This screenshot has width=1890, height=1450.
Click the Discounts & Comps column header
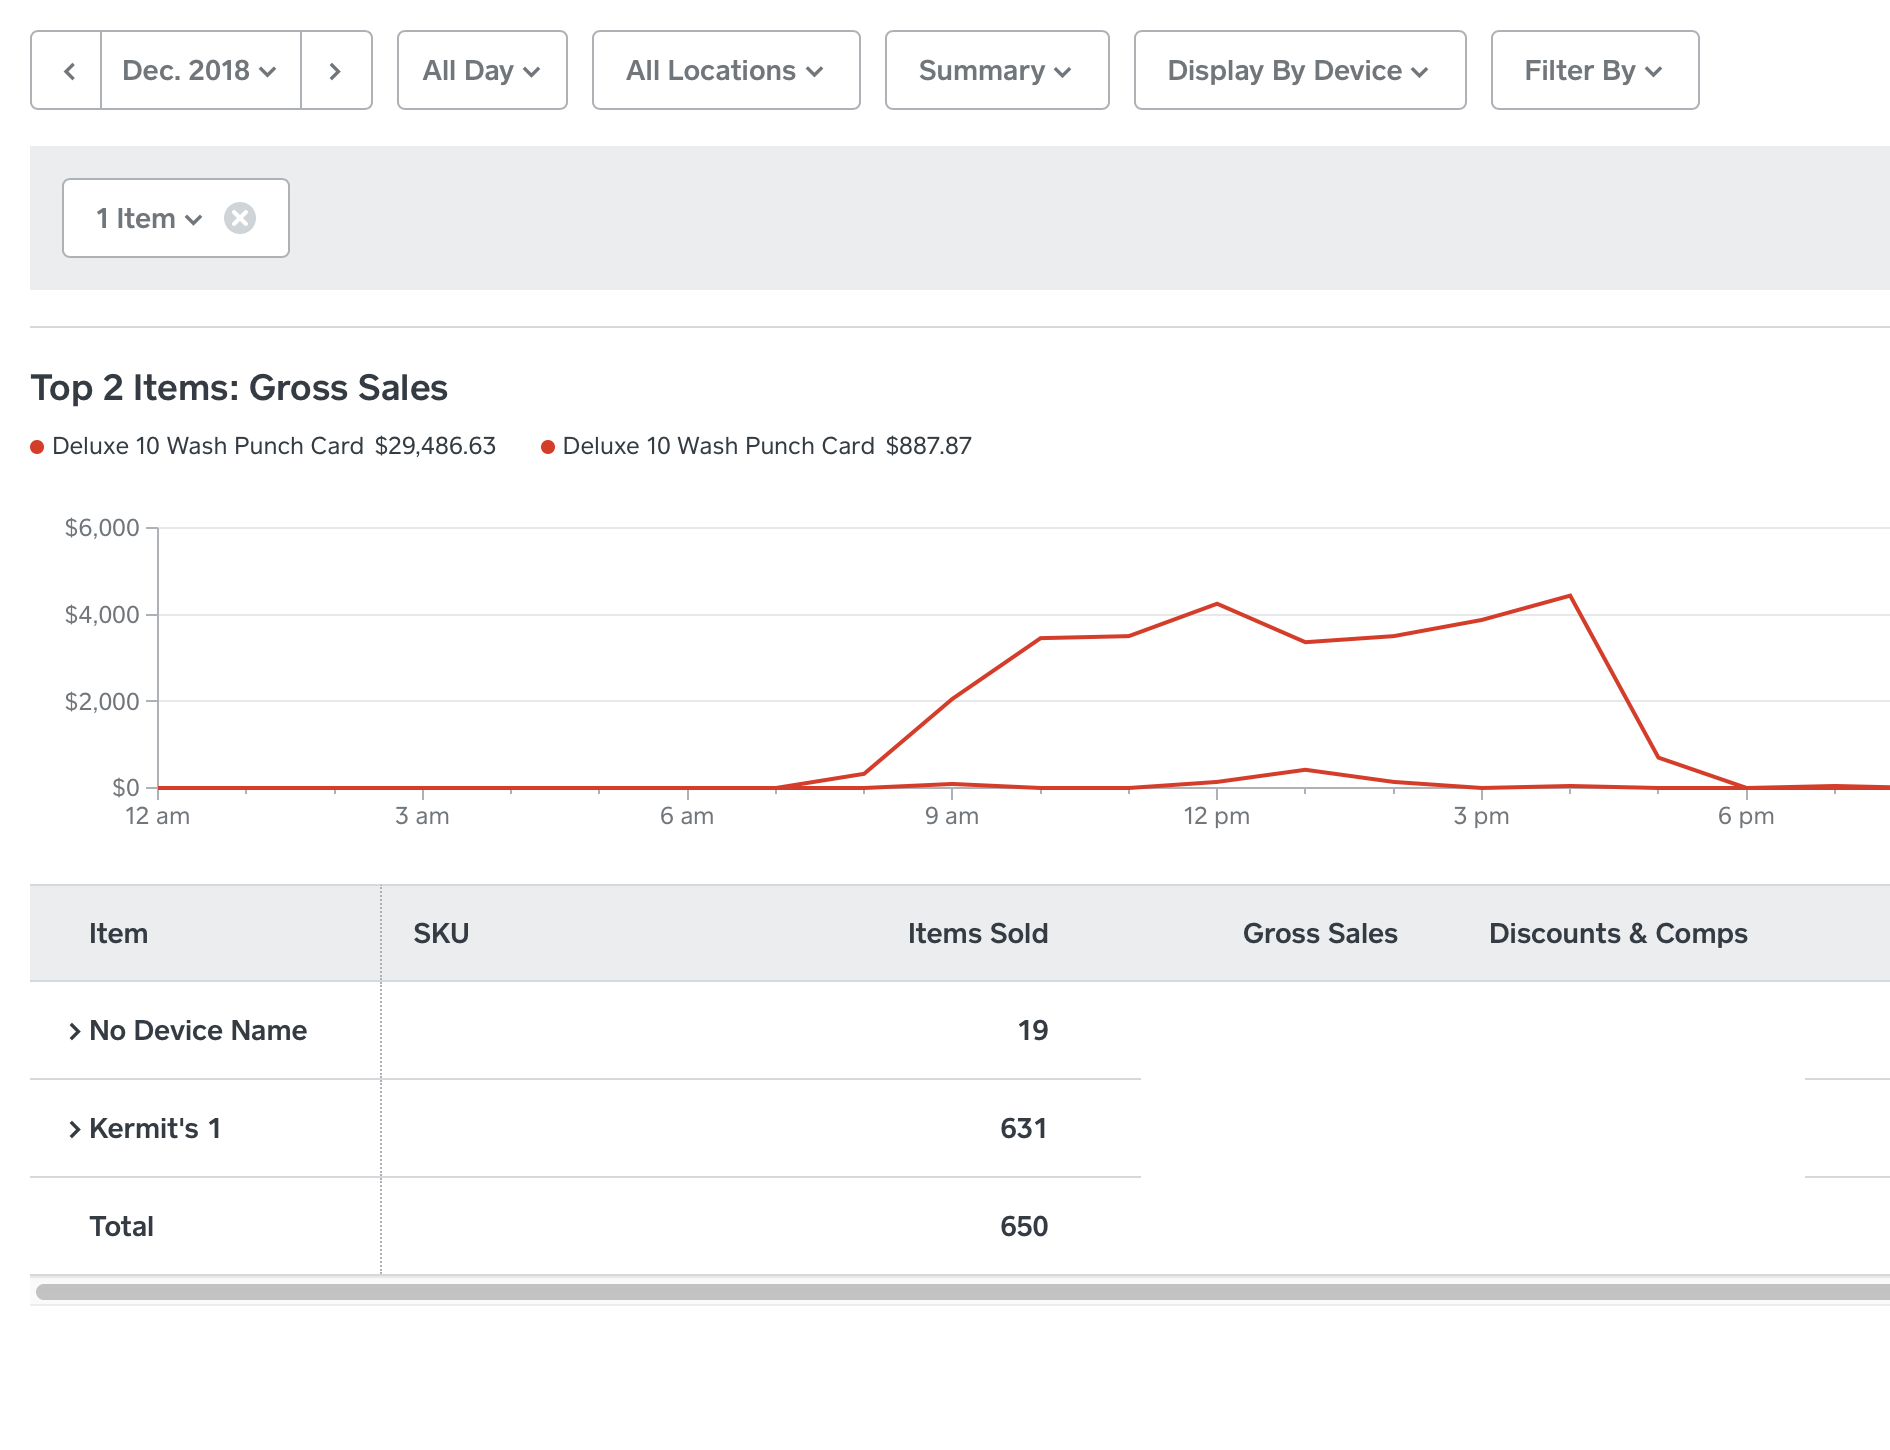[1617, 933]
